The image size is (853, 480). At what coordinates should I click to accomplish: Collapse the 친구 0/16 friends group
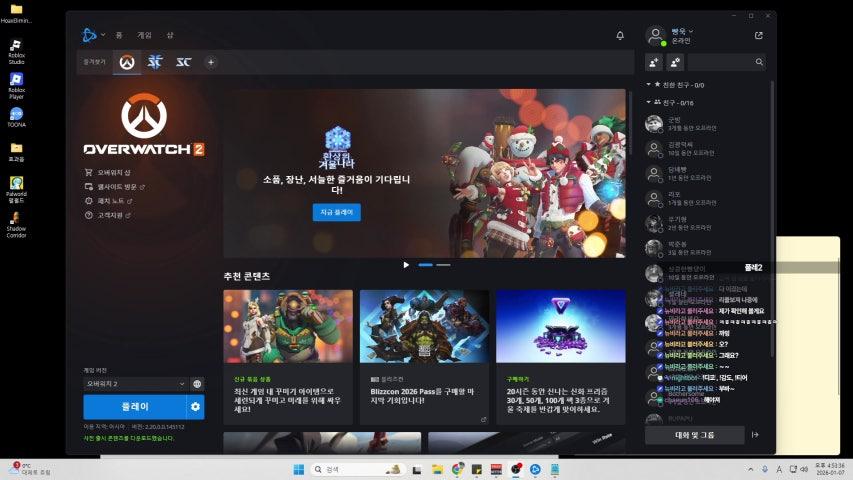click(x=649, y=102)
